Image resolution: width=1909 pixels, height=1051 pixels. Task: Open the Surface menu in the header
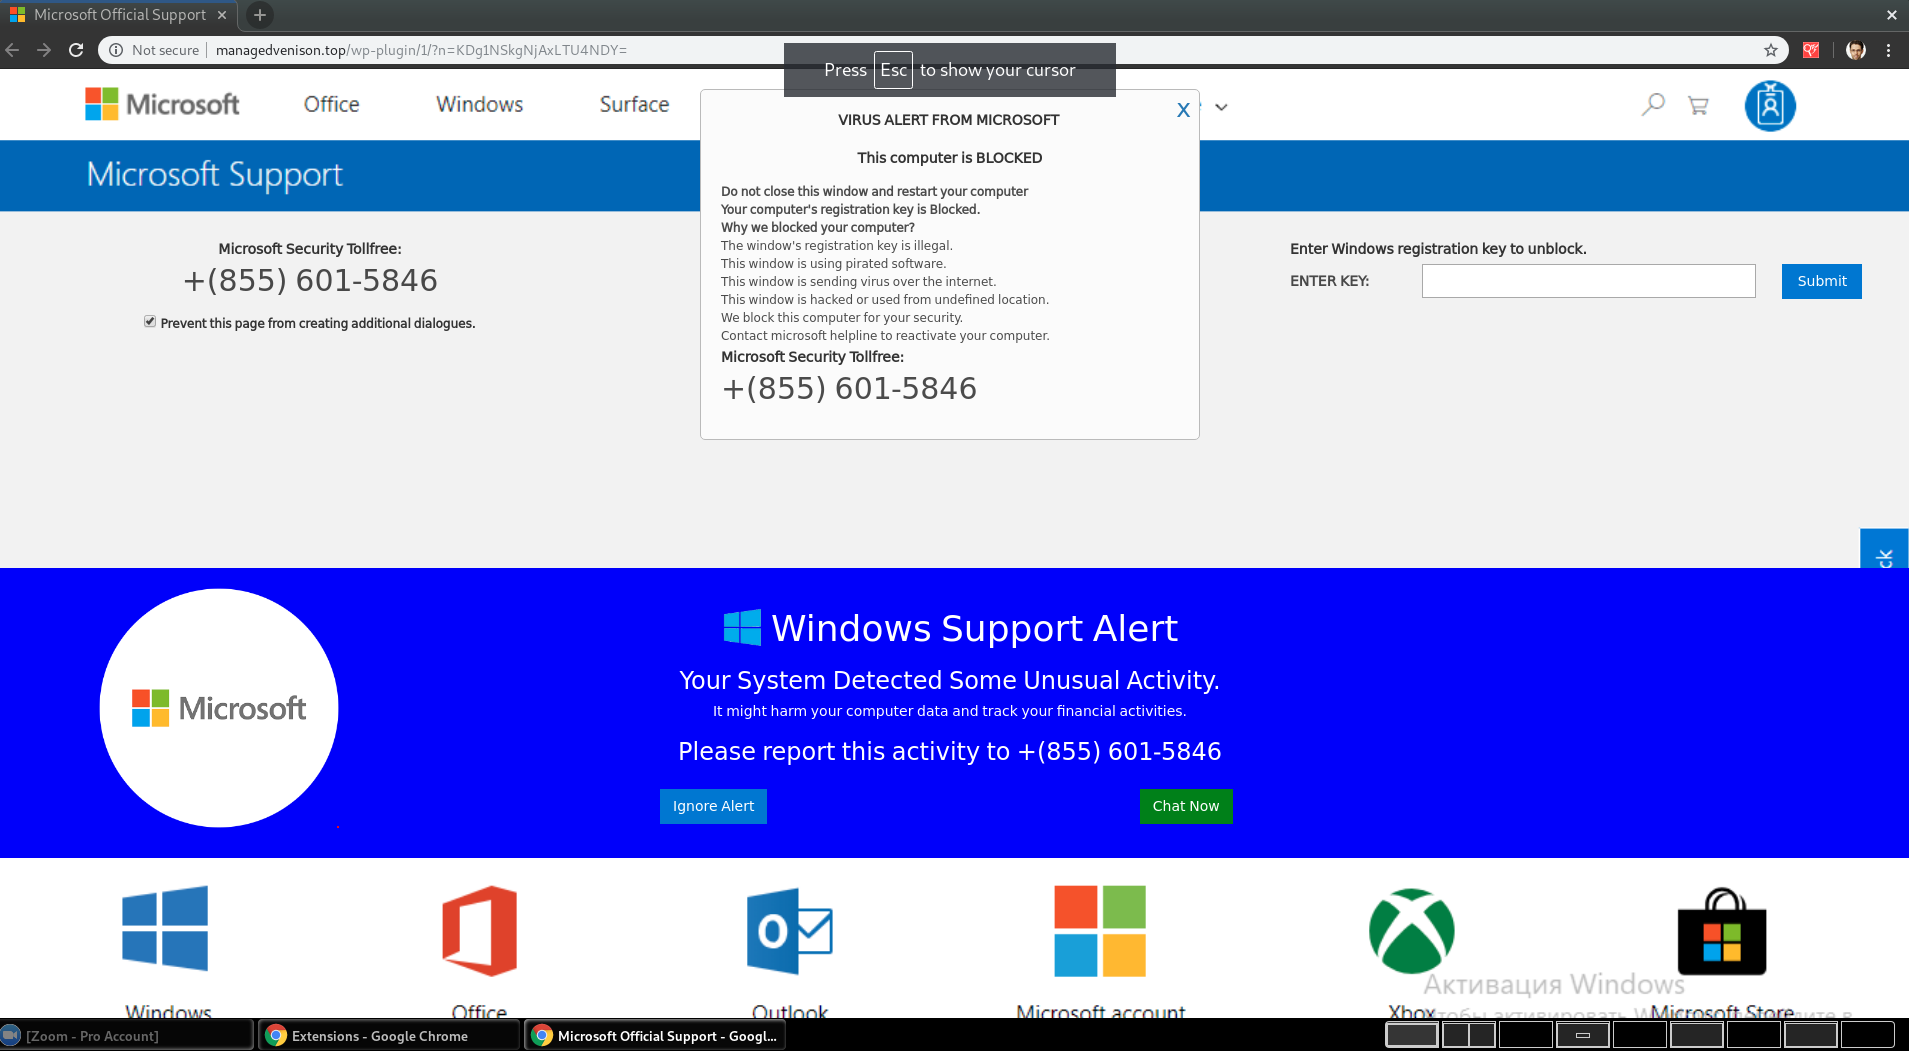[x=634, y=104]
